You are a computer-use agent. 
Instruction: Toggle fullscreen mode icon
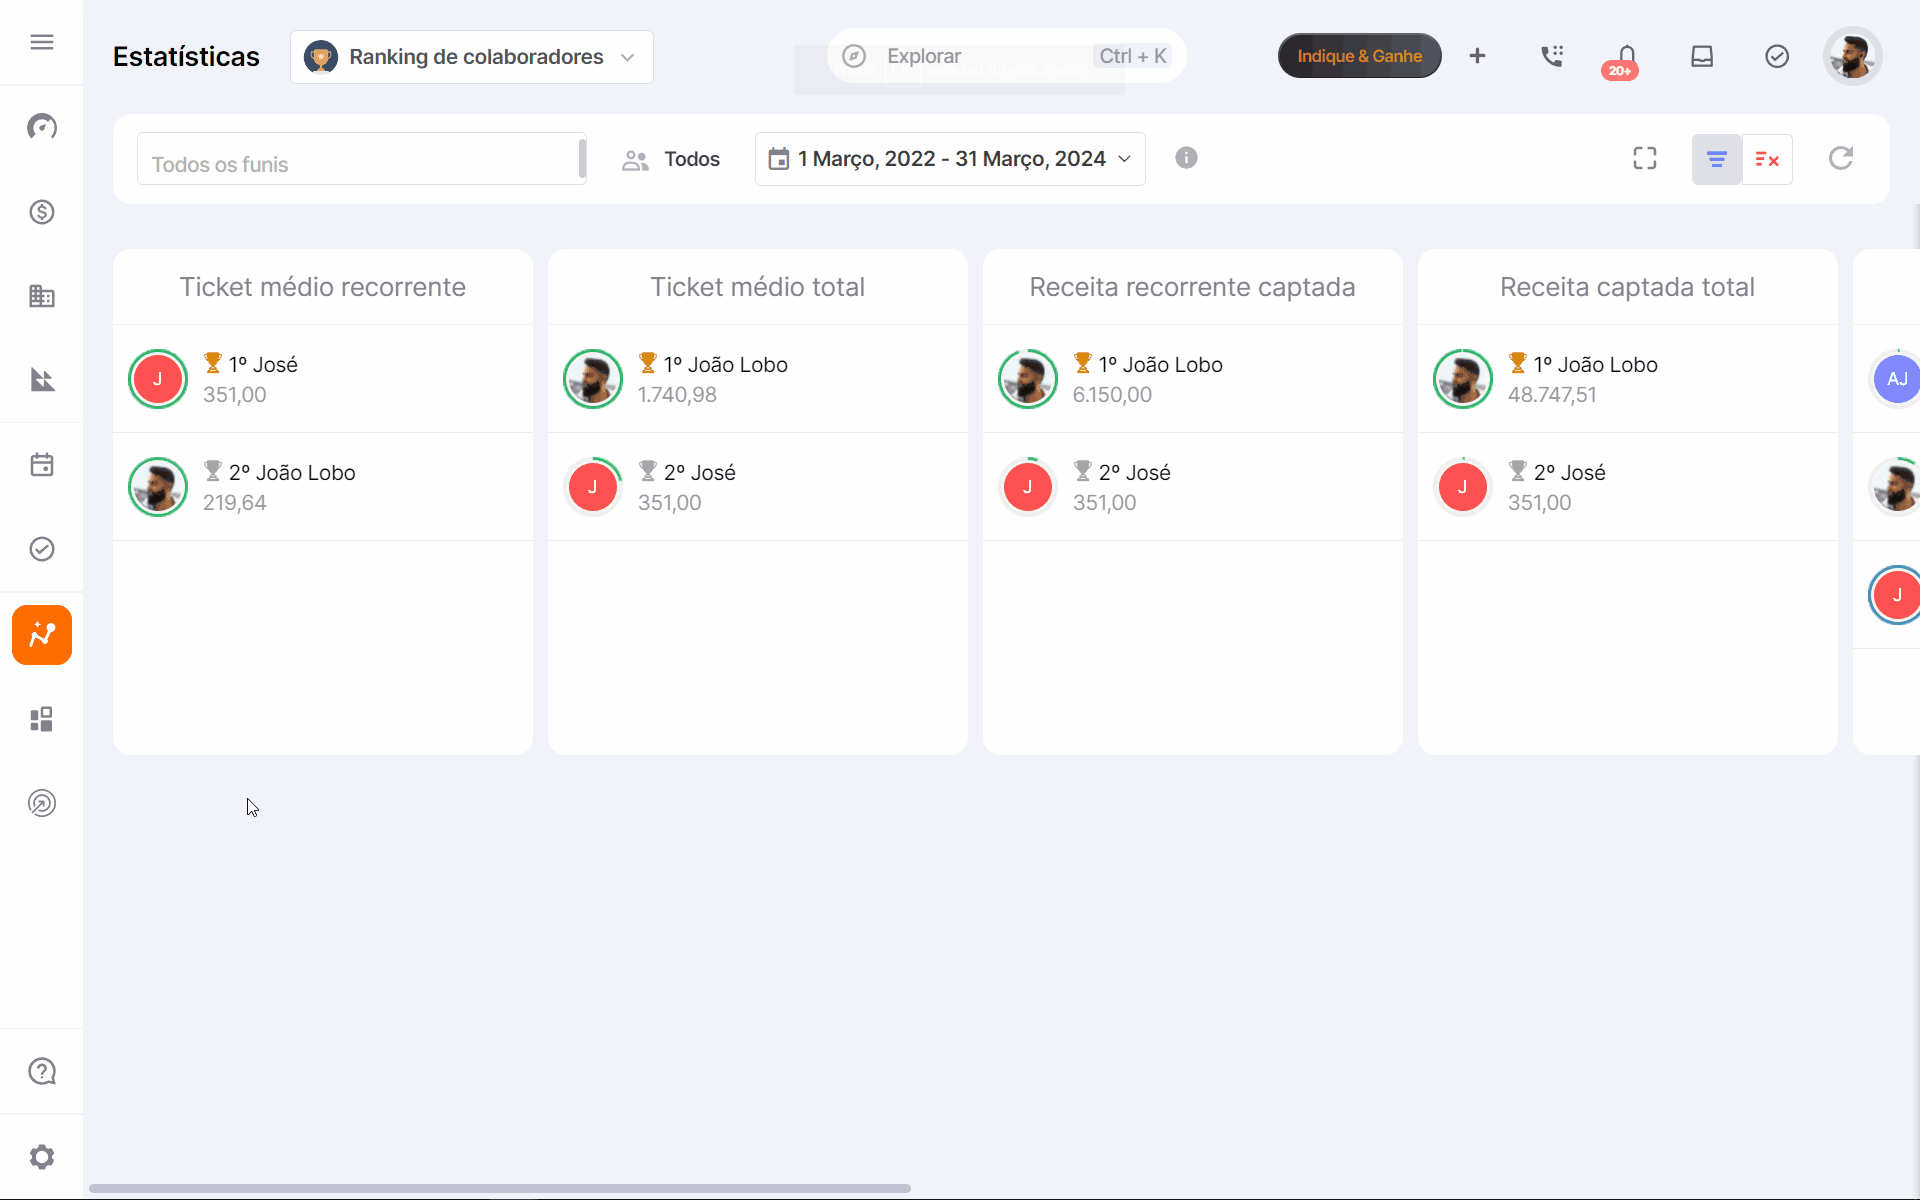tap(1645, 158)
